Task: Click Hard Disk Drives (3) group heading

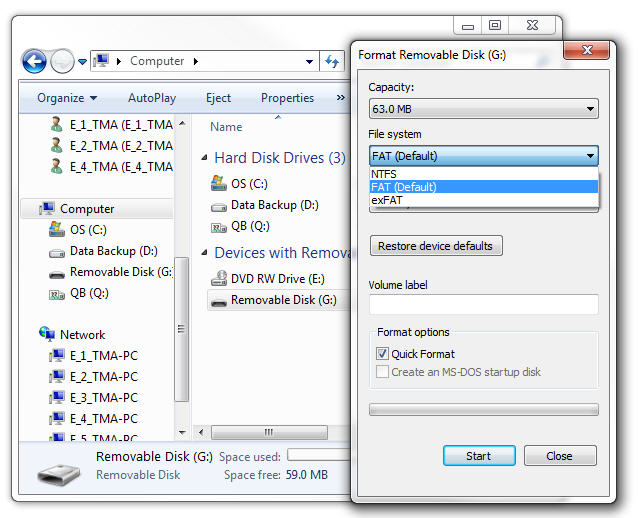Action: (x=280, y=158)
